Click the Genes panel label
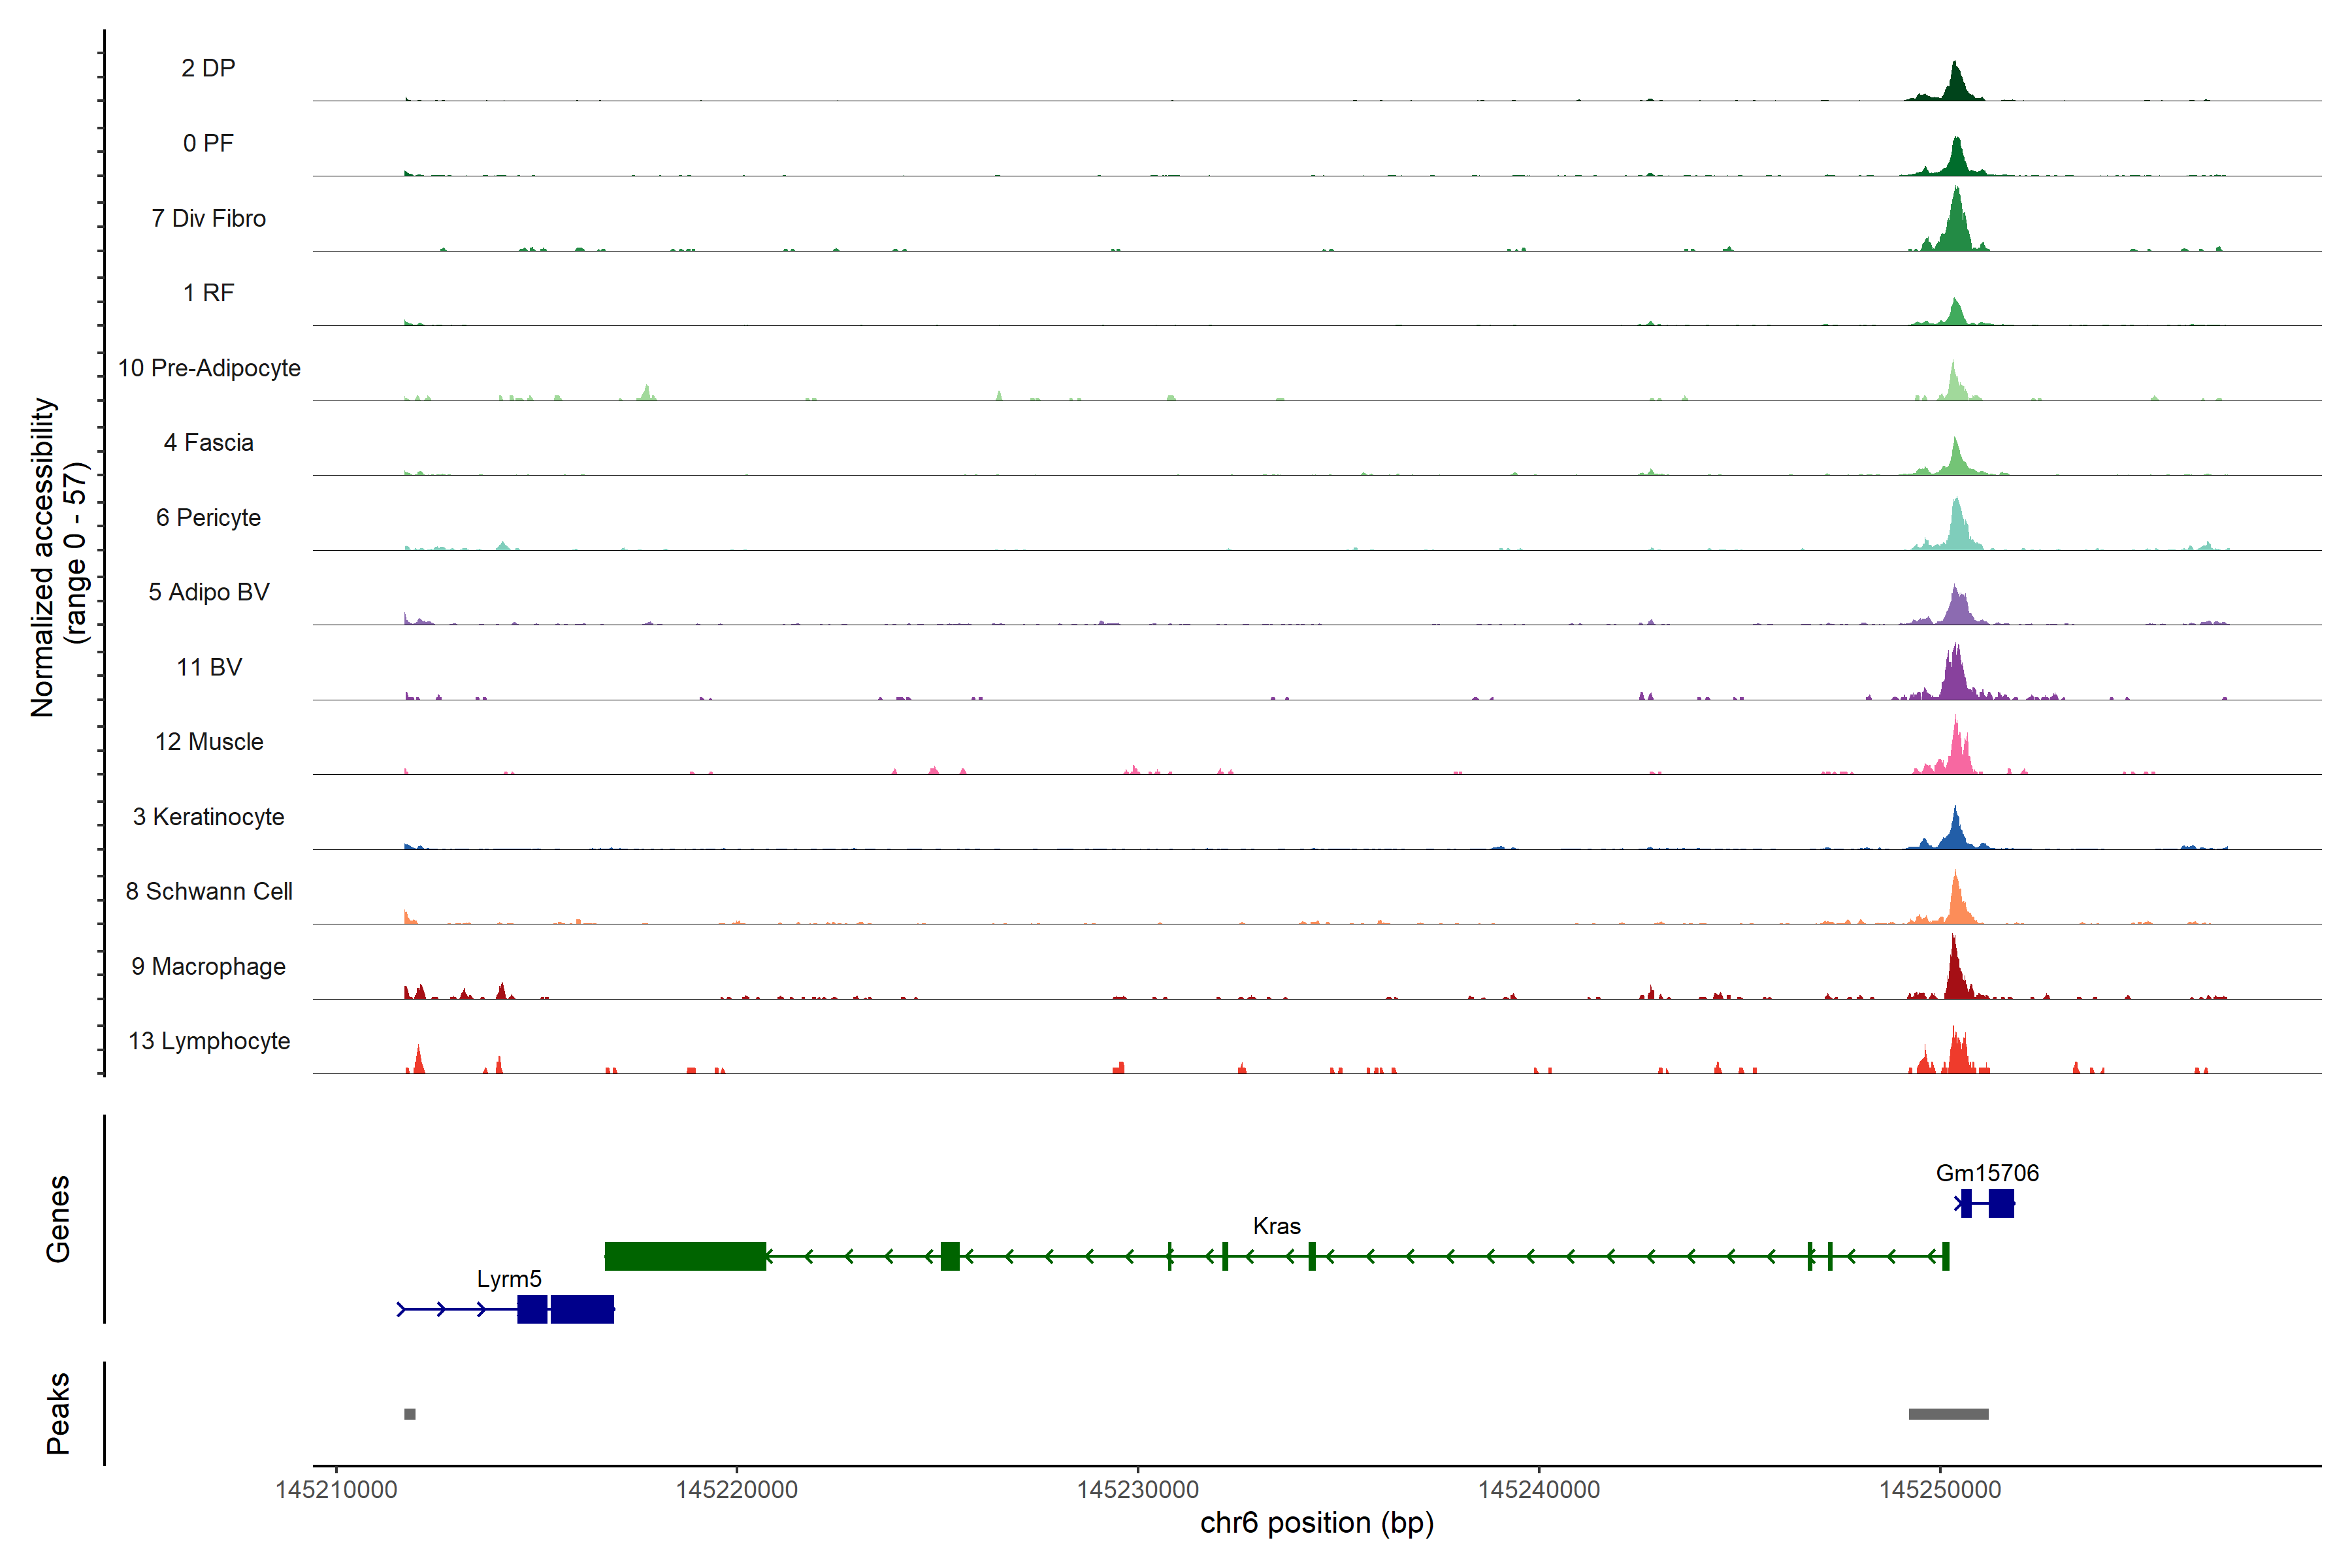This screenshot has width=2352, height=1568. (58, 1219)
